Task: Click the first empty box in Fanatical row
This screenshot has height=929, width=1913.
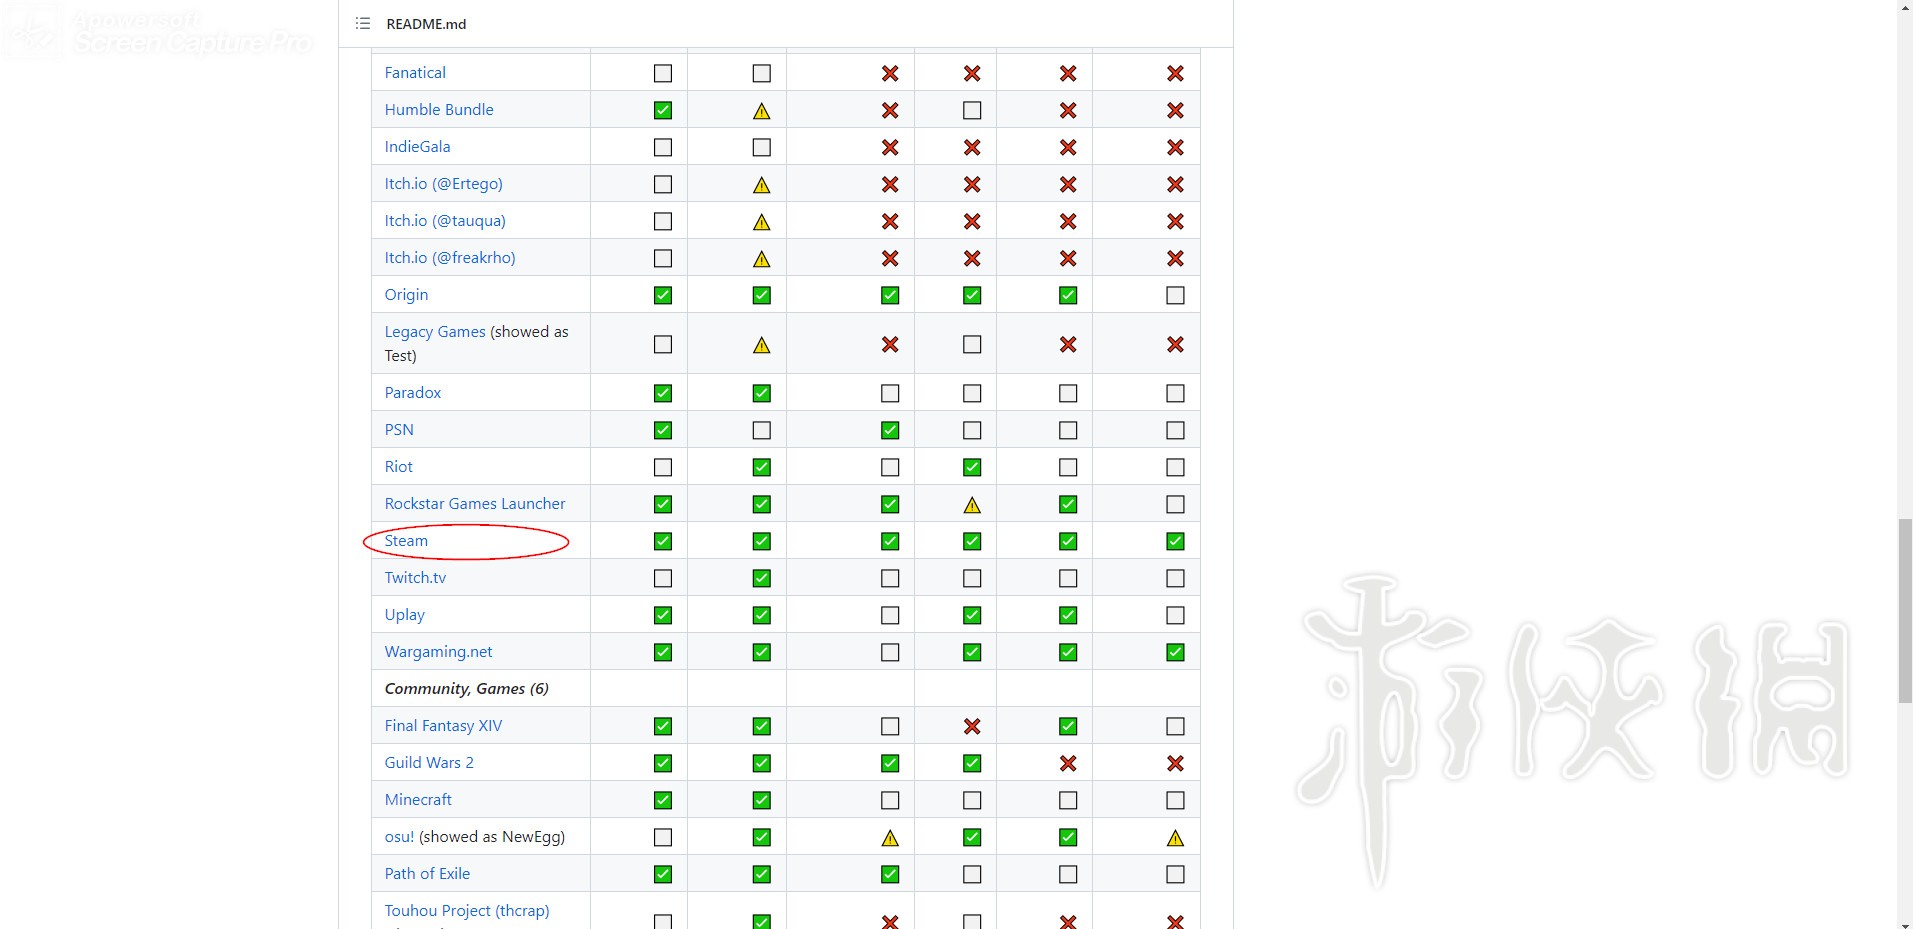Action: (663, 73)
